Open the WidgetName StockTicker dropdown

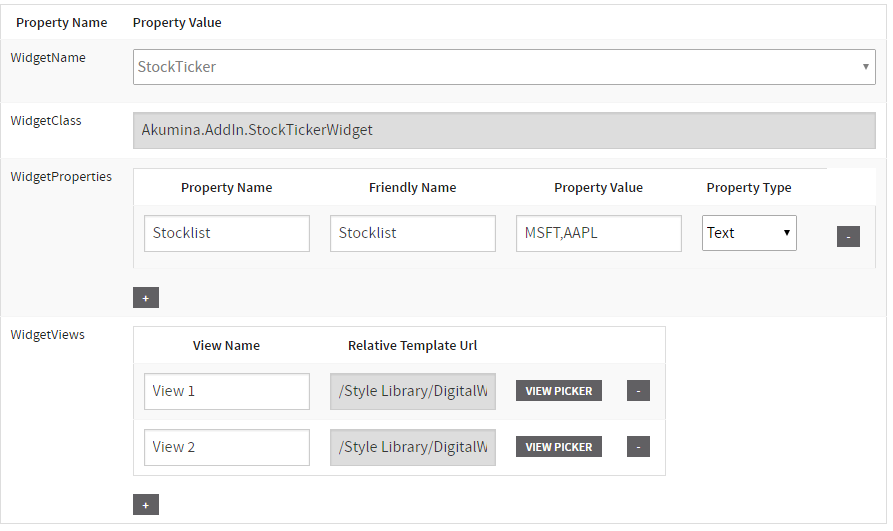coord(504,67)
